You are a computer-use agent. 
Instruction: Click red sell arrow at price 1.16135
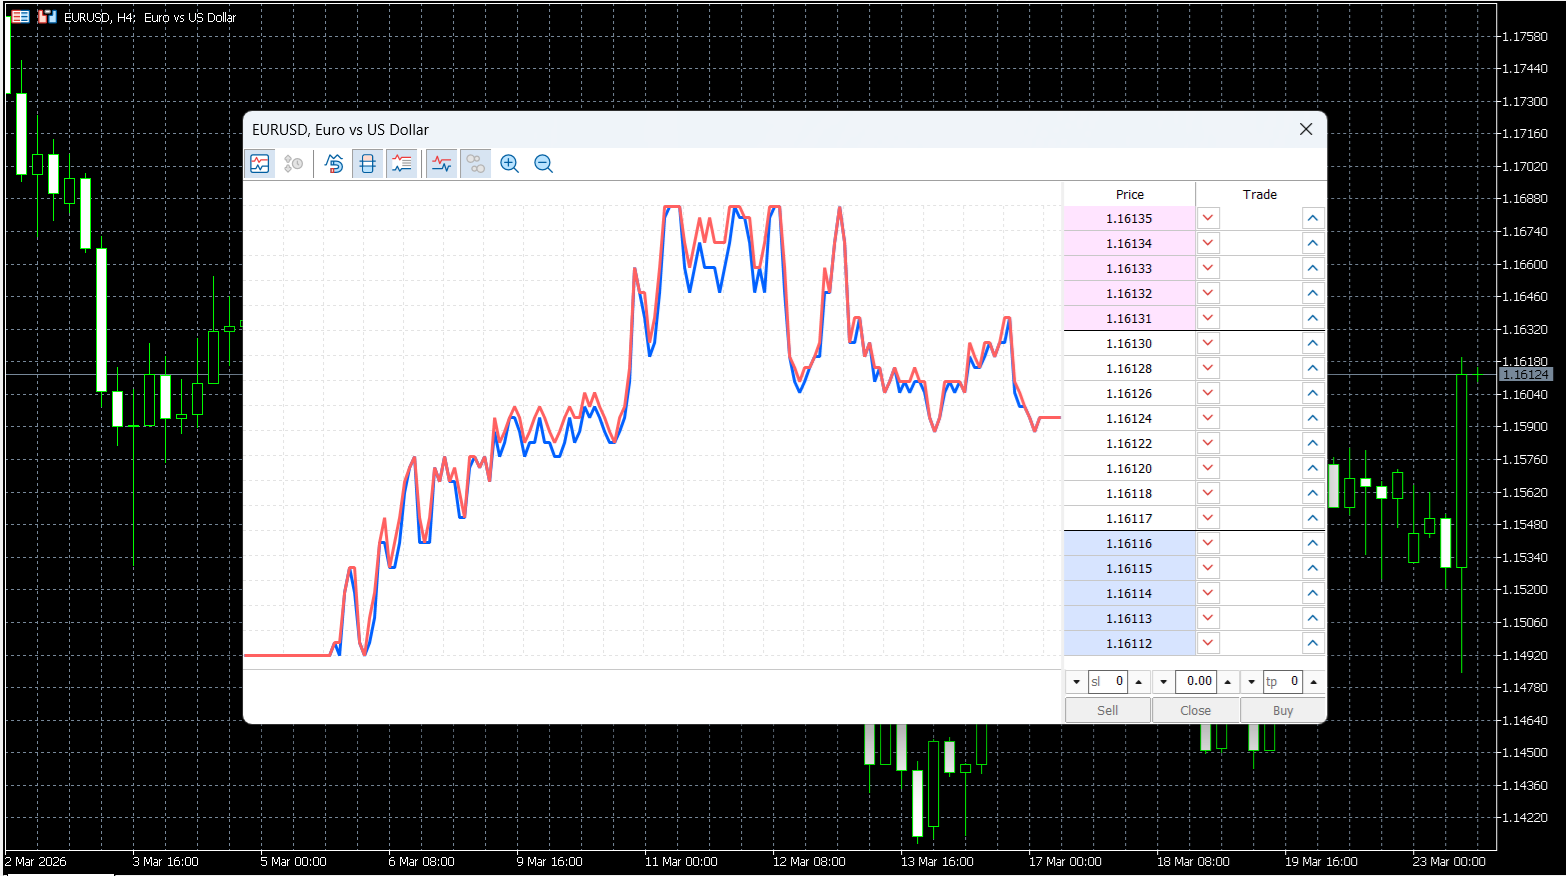point(1208,218)
